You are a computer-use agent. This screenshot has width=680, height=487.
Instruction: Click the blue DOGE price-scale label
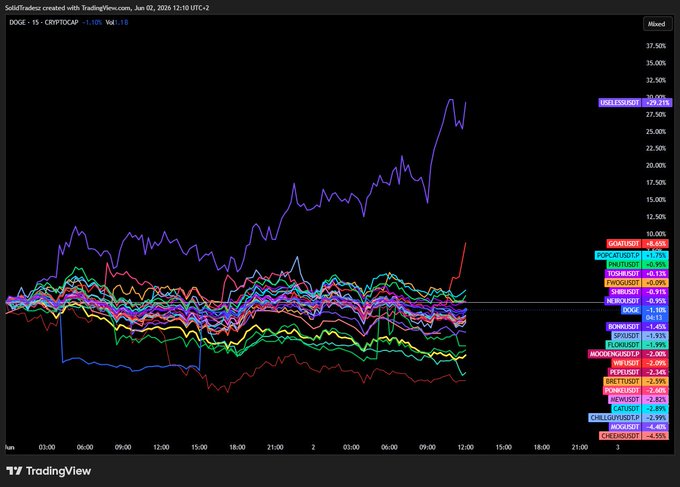(631, 310)
